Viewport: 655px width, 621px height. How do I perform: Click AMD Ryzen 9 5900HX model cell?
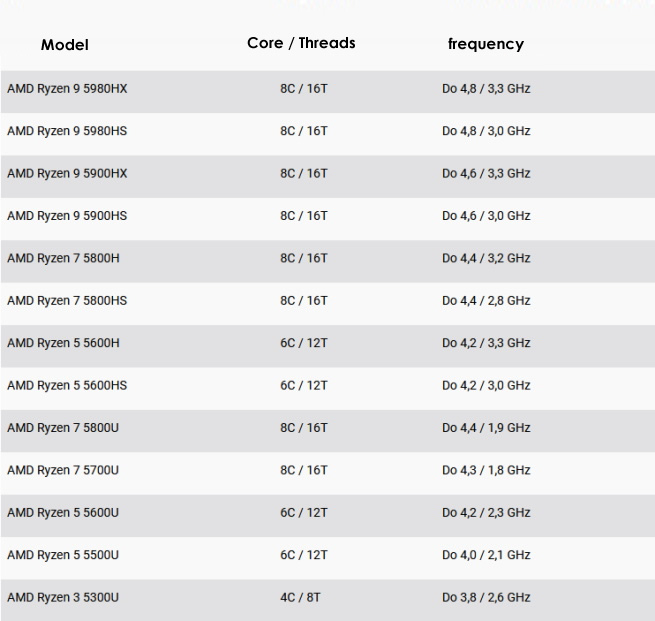click(67, 173)
